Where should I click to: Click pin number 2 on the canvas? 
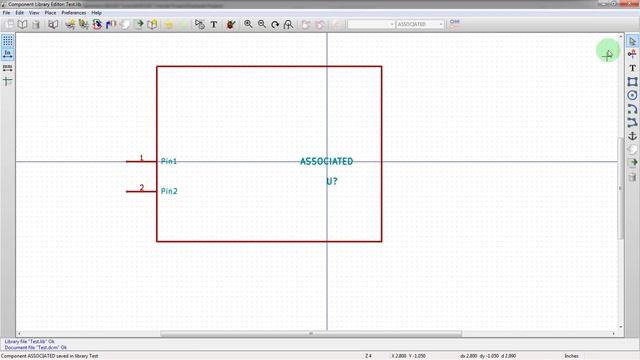pos(142,187)
